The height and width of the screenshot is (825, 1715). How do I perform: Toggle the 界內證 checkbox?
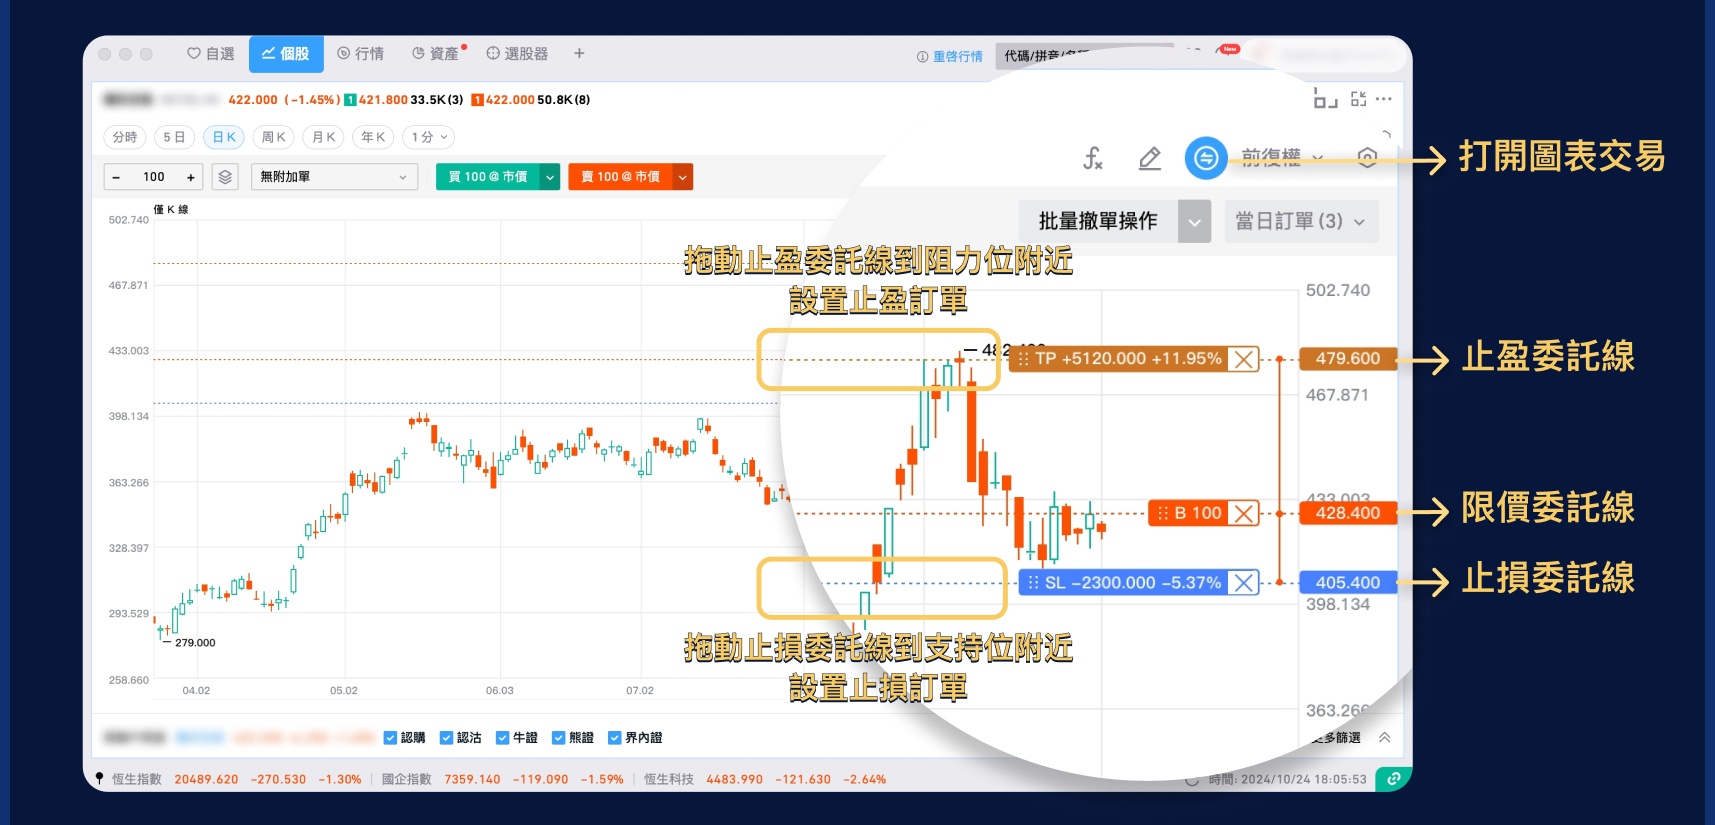coord(615,738)
